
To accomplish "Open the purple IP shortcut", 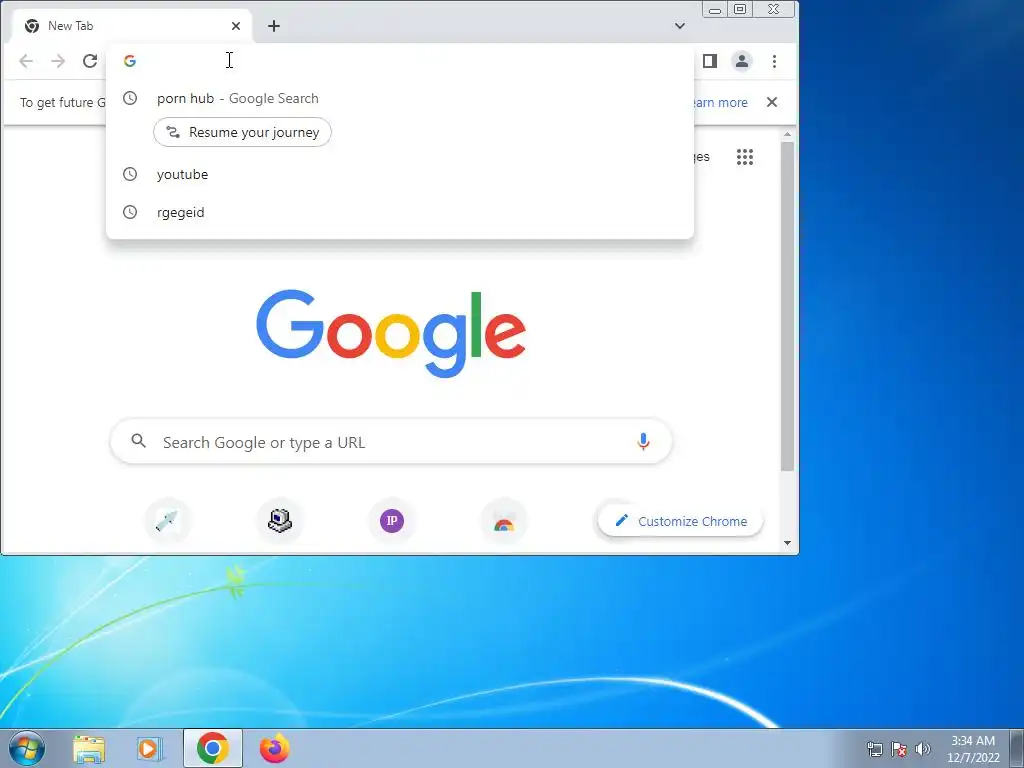I will [x=392, y=520].
